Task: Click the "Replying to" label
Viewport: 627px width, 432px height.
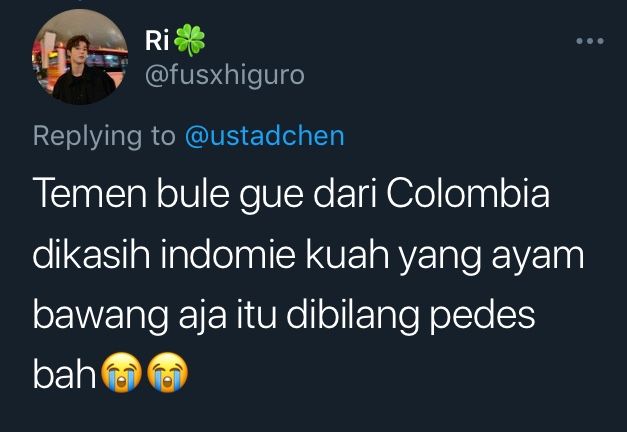Action: pyautogui.click(x=104, y=138)
